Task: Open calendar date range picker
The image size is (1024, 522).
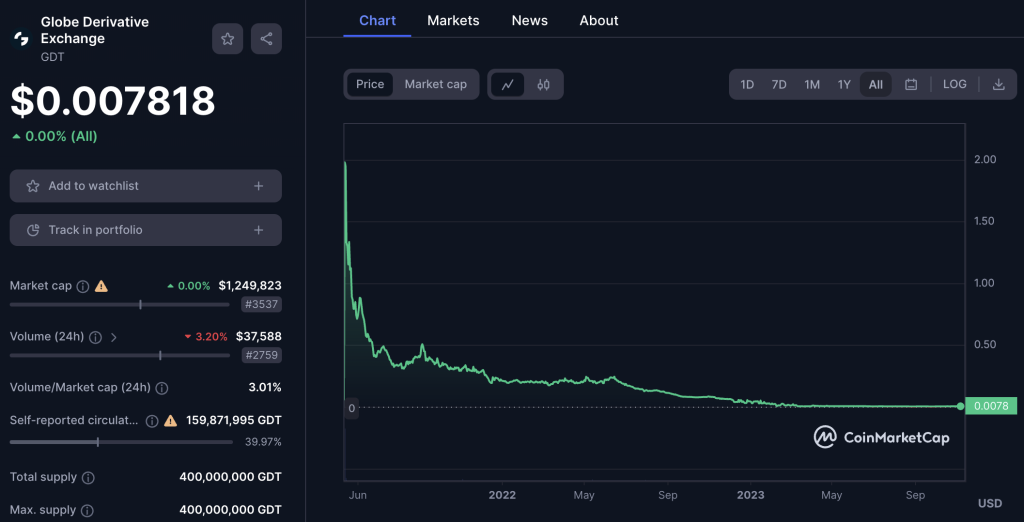Action: pyautogui.click(x=911, y=84)
